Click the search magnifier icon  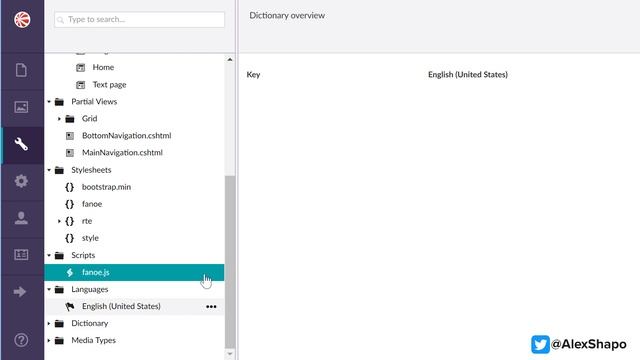click(x=60, y=20)
